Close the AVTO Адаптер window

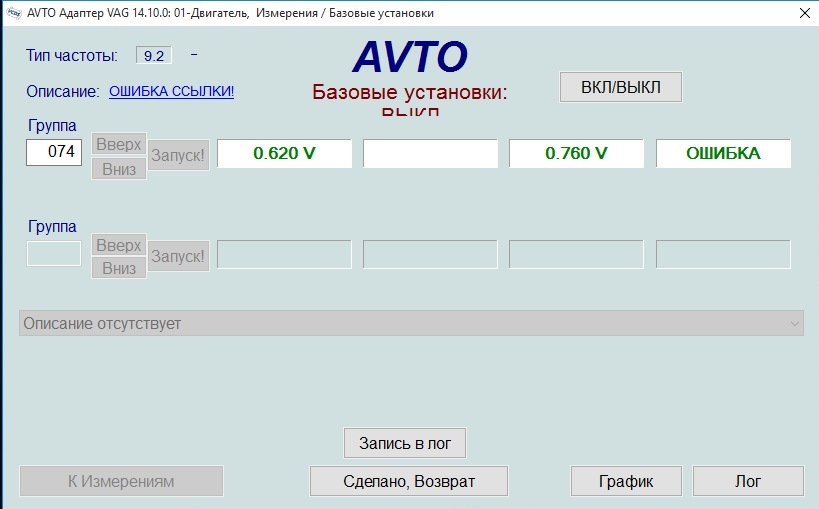point(805,13)
